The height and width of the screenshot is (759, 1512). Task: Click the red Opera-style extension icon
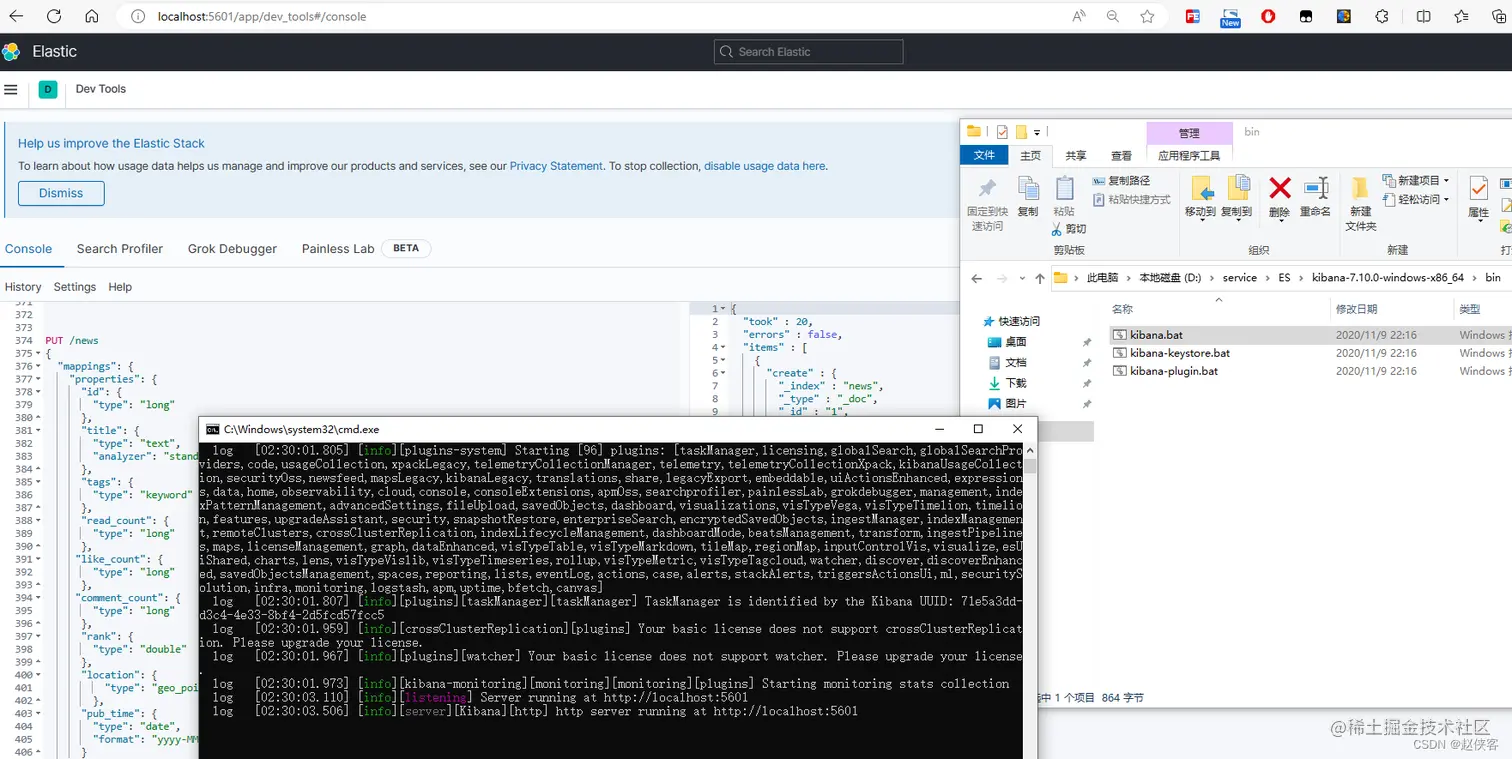pos(1268,17)
